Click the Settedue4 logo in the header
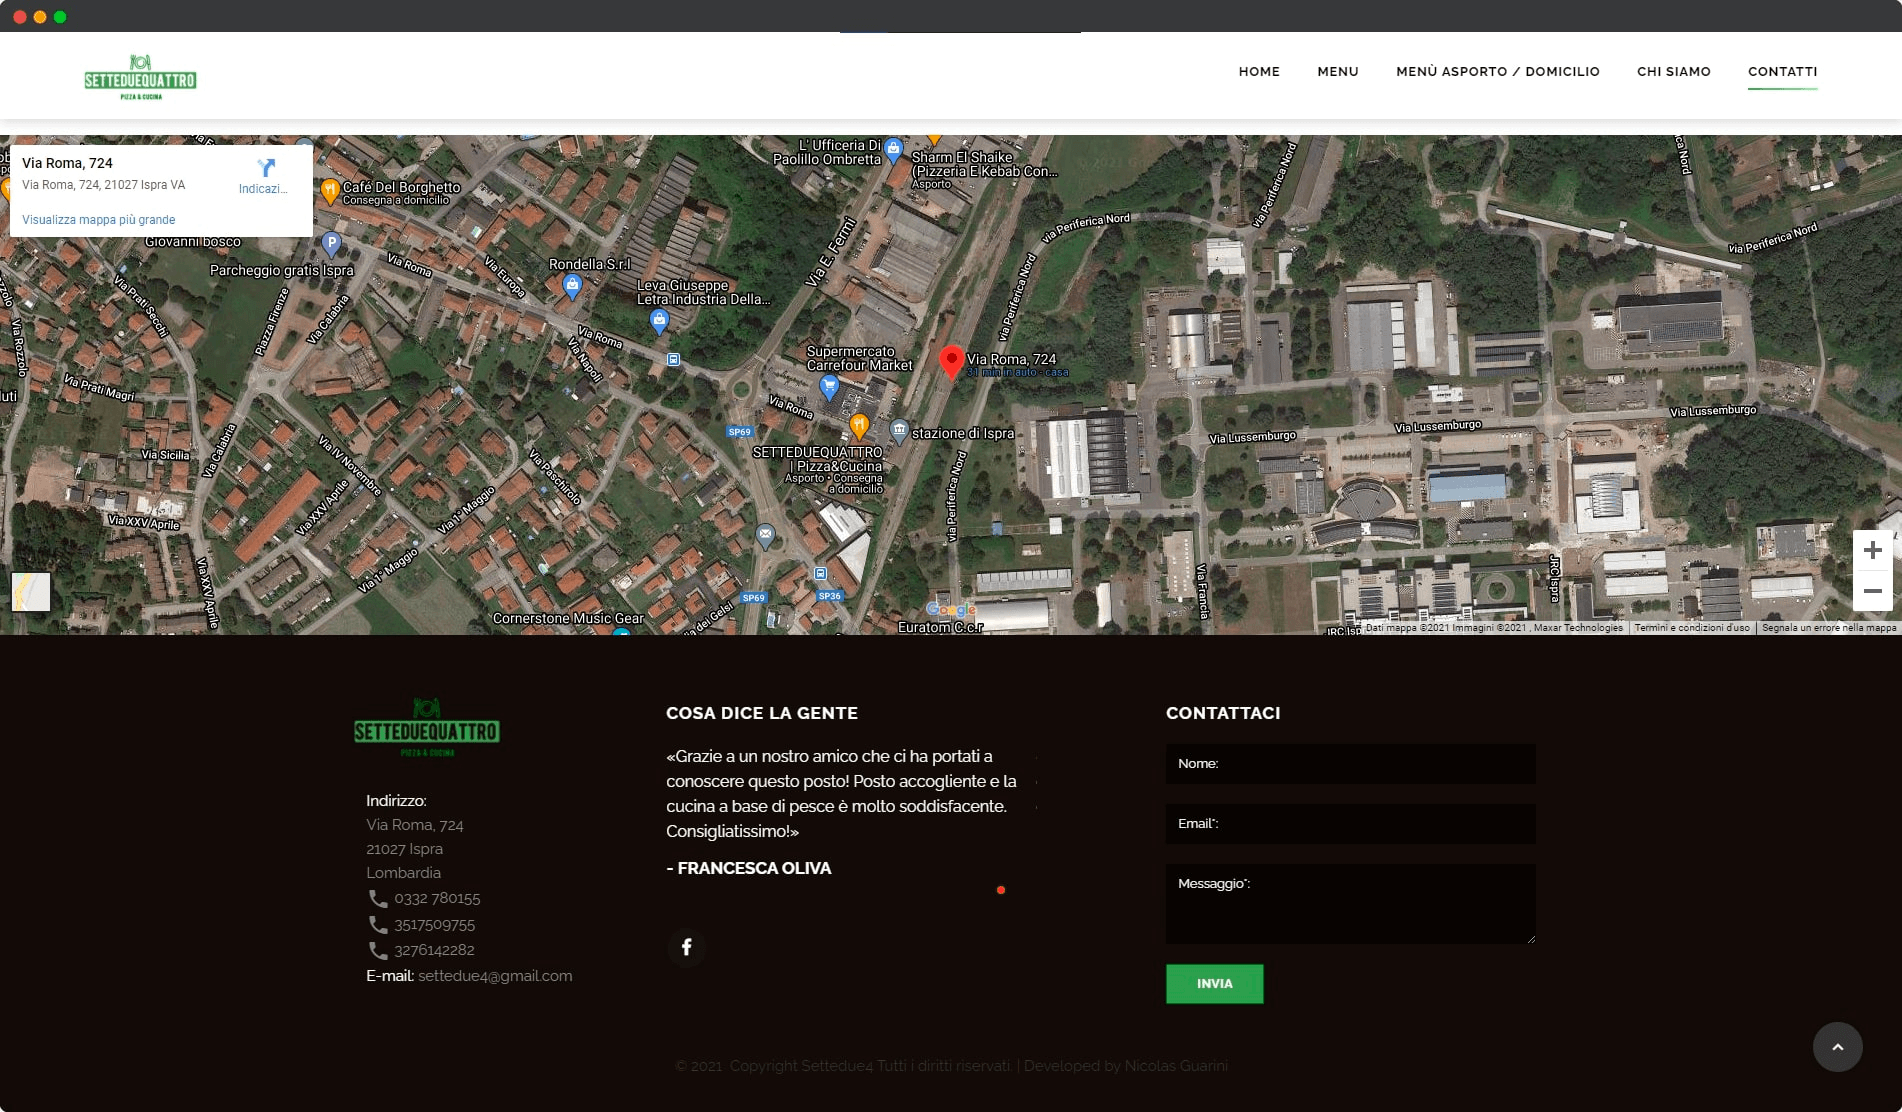1902x1112 pixels. [140, 77]
